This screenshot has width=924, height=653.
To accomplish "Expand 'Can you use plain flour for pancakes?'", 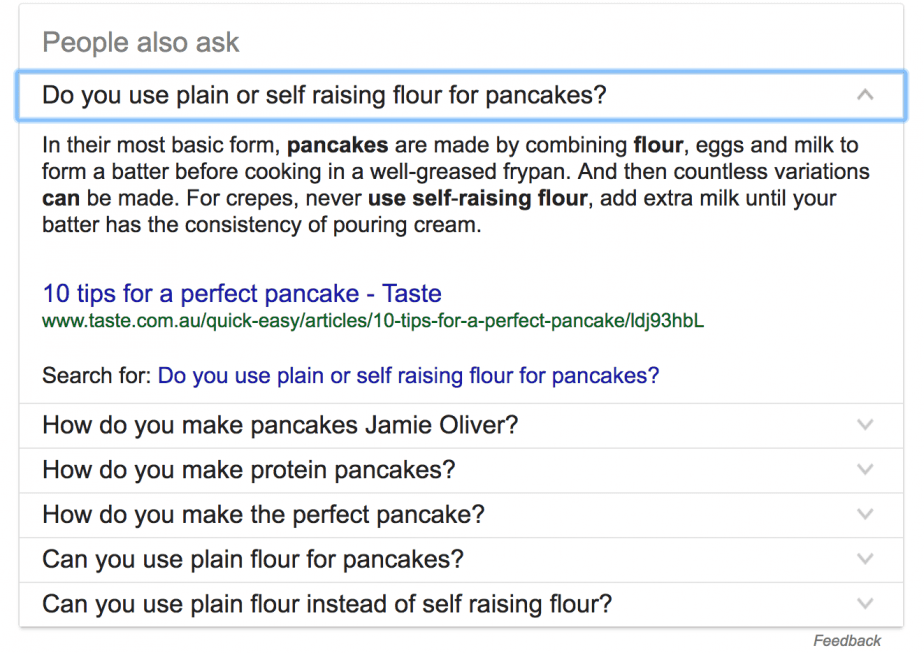I will 461,560.
